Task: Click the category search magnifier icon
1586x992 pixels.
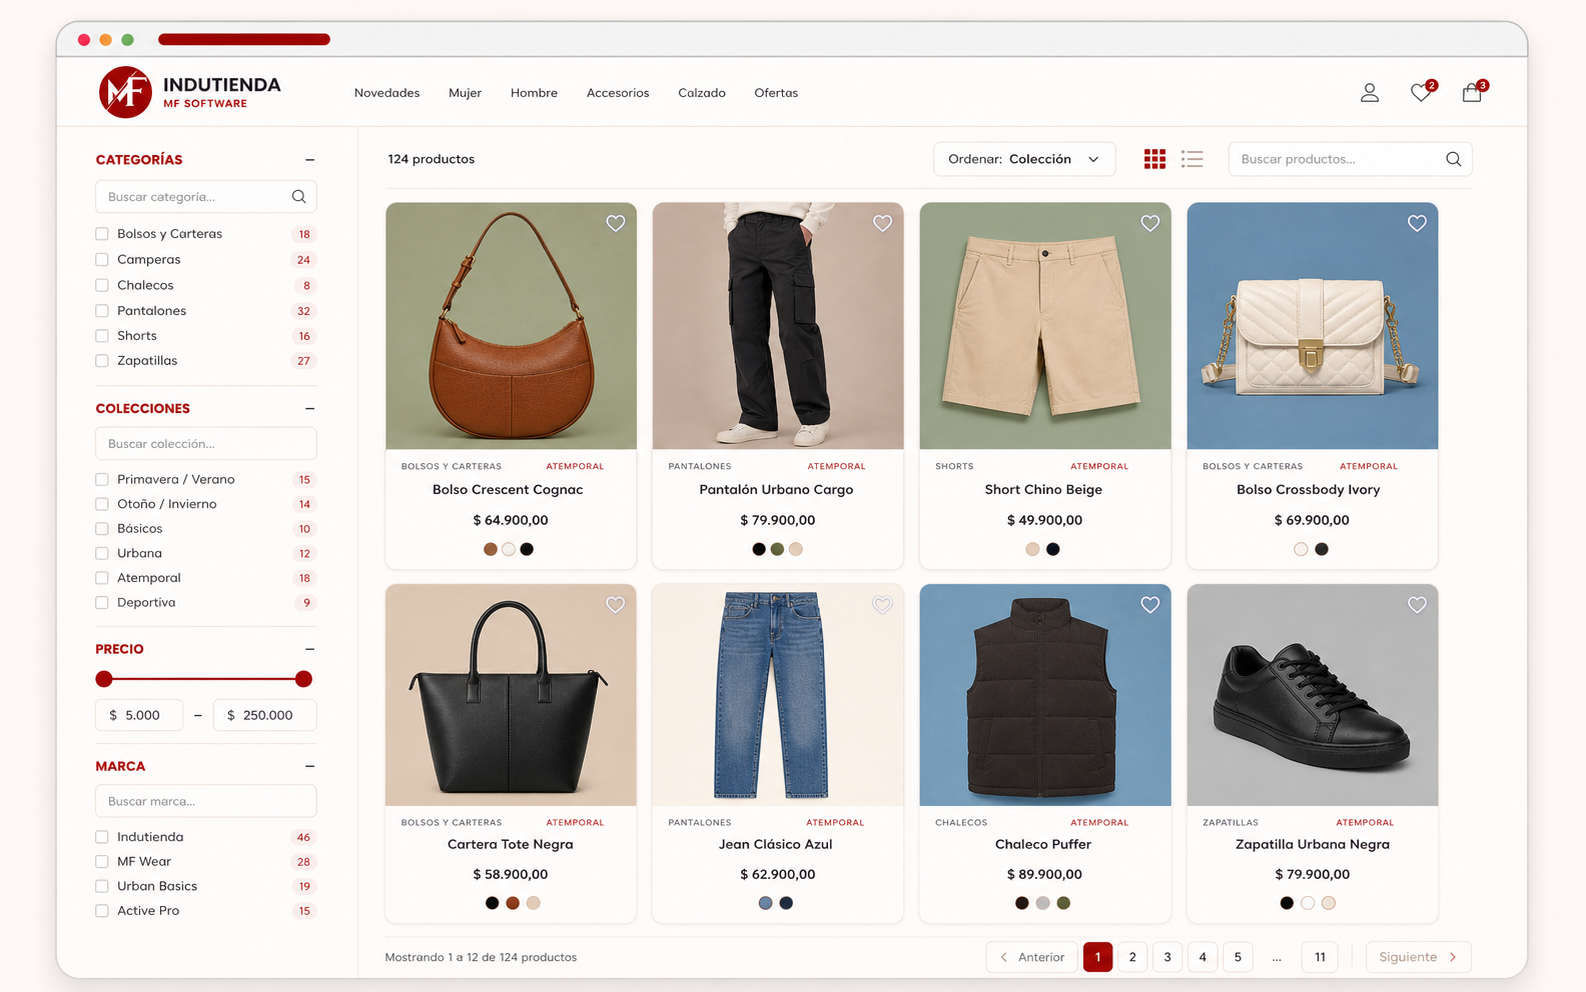Action: click(x=298, y=197)
